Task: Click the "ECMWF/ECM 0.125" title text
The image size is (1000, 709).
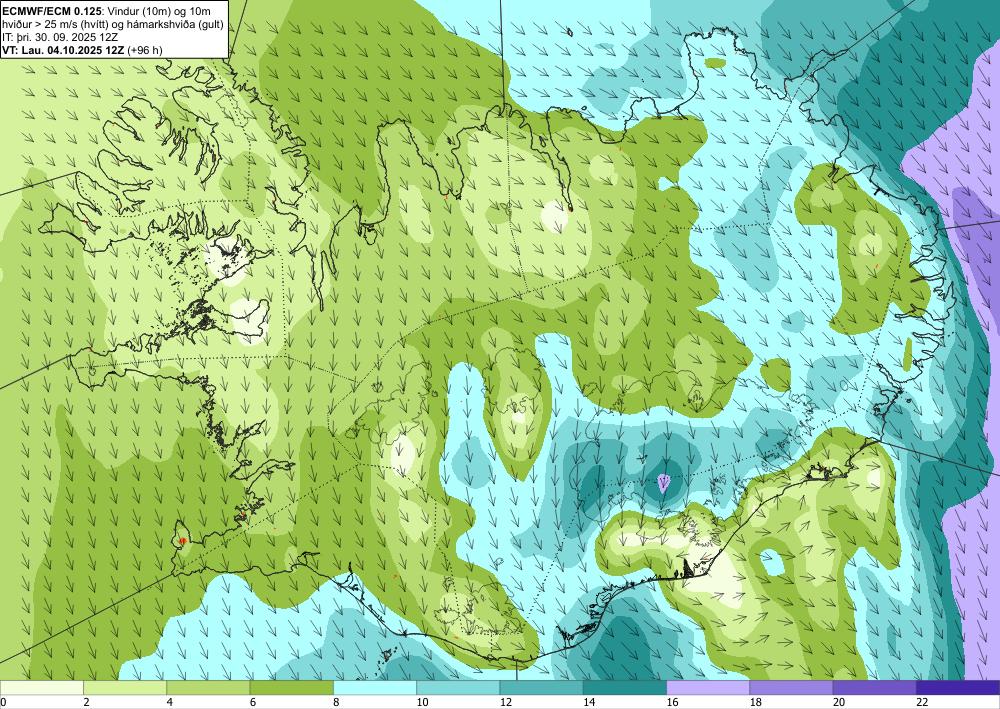Action: pyautogui.click(x=52, y=11)
